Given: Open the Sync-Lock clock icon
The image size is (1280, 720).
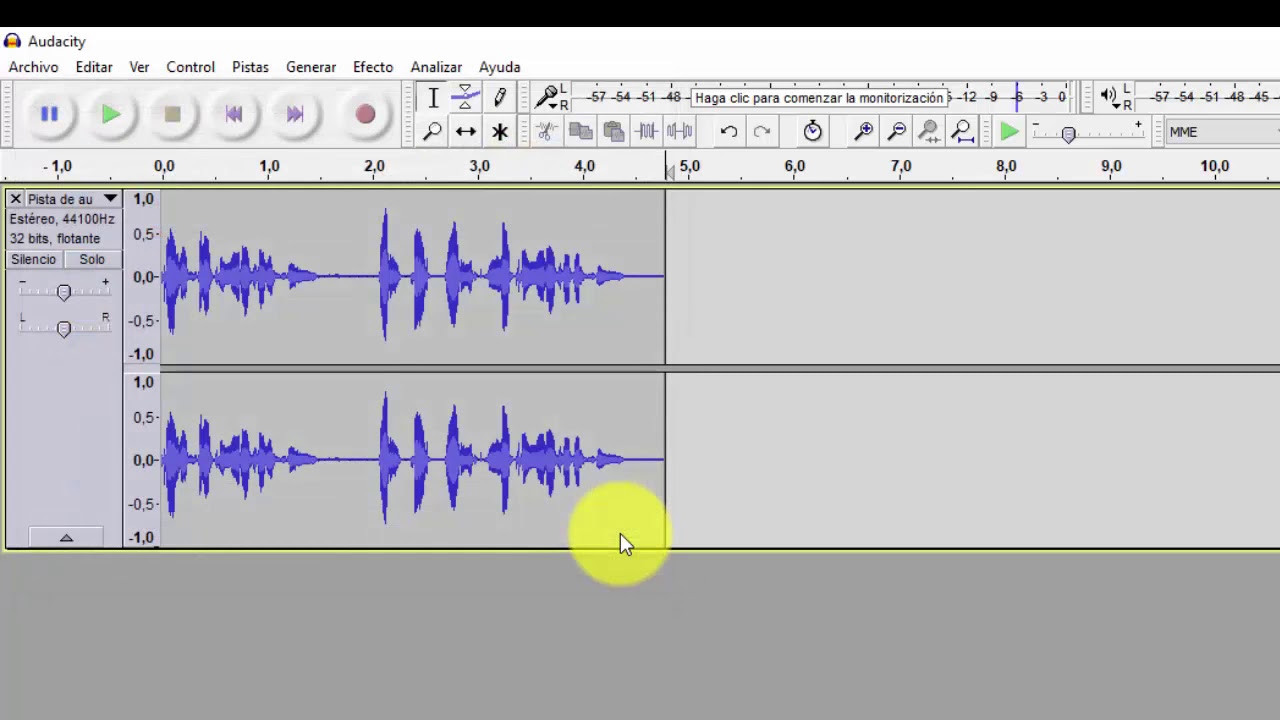Looking at the screenshot, I should pyautogui.click(x=813, y=131).
